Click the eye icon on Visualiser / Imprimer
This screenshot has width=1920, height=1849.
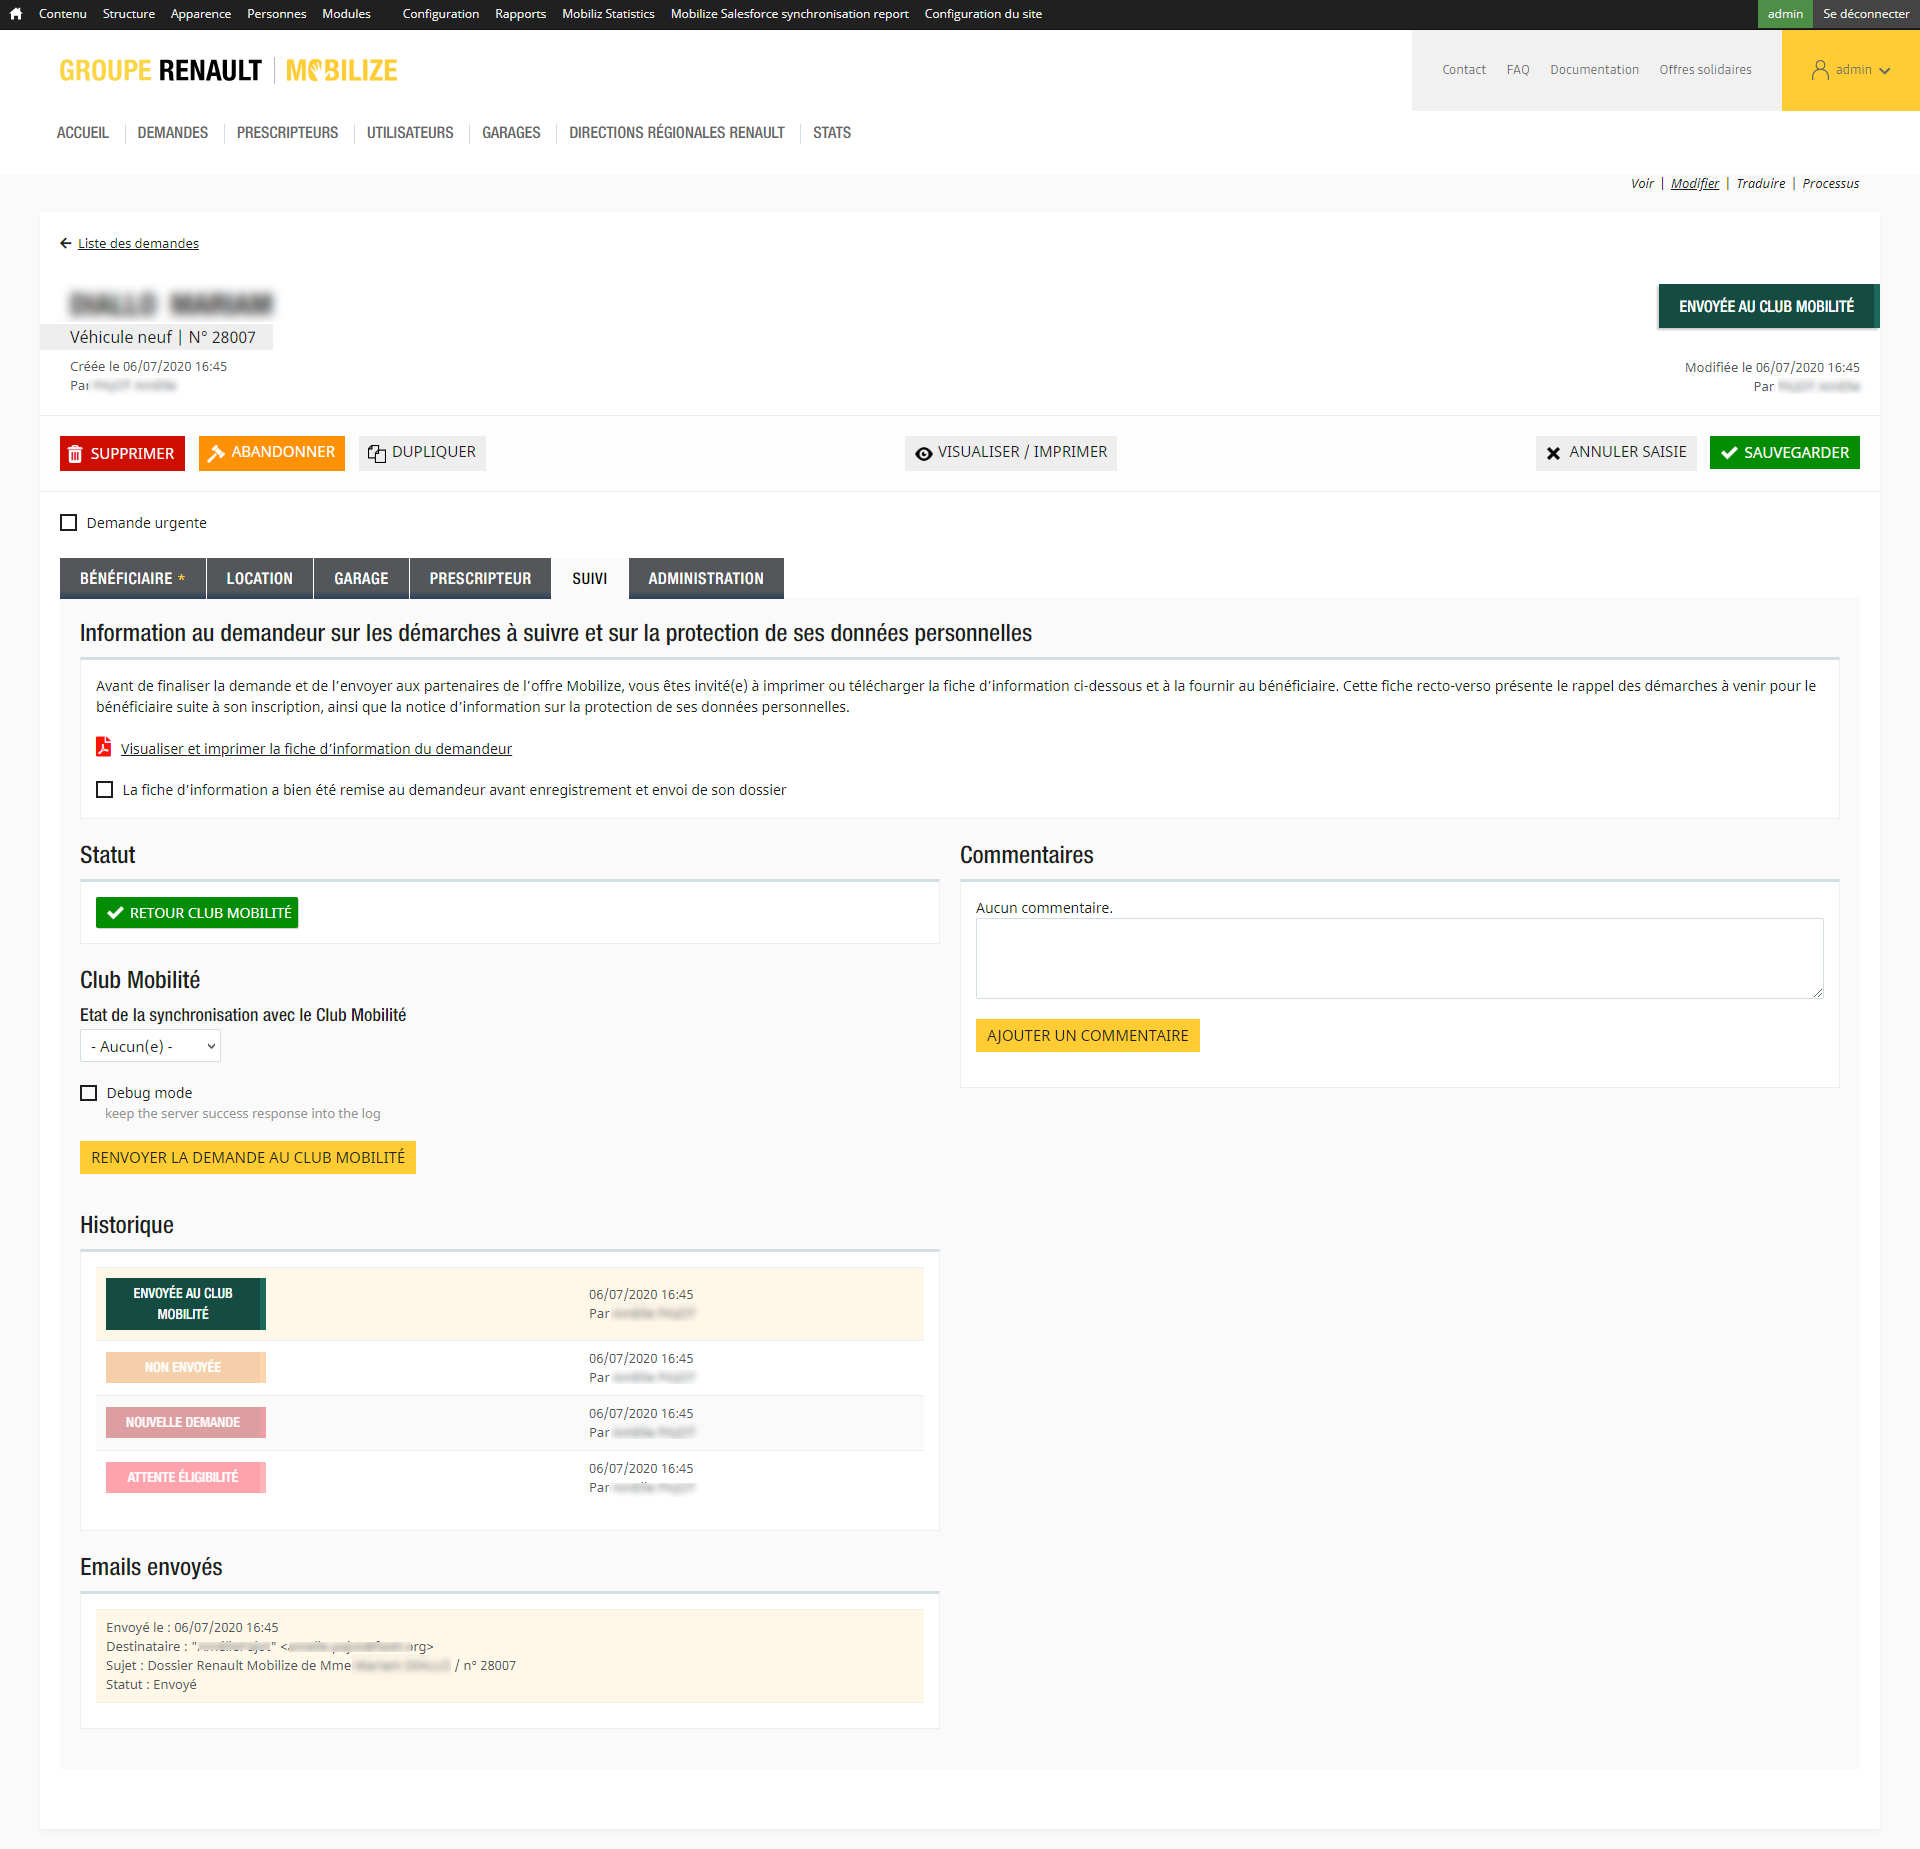924,453
